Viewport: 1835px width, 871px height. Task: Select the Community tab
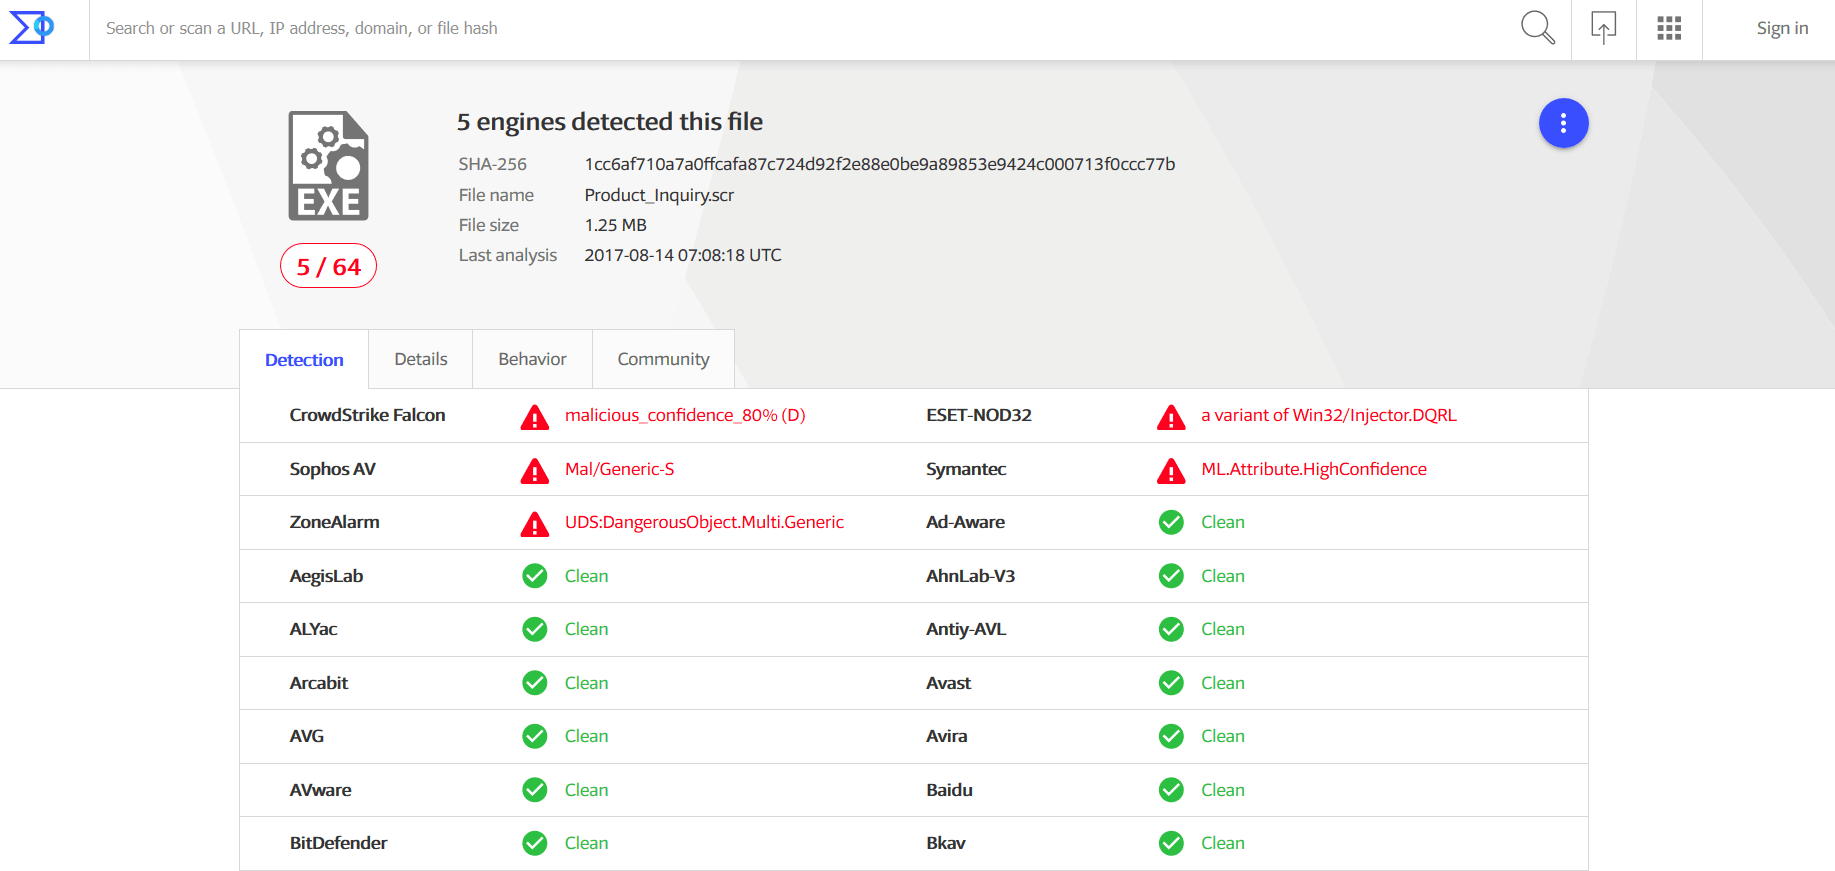point(663,359)
